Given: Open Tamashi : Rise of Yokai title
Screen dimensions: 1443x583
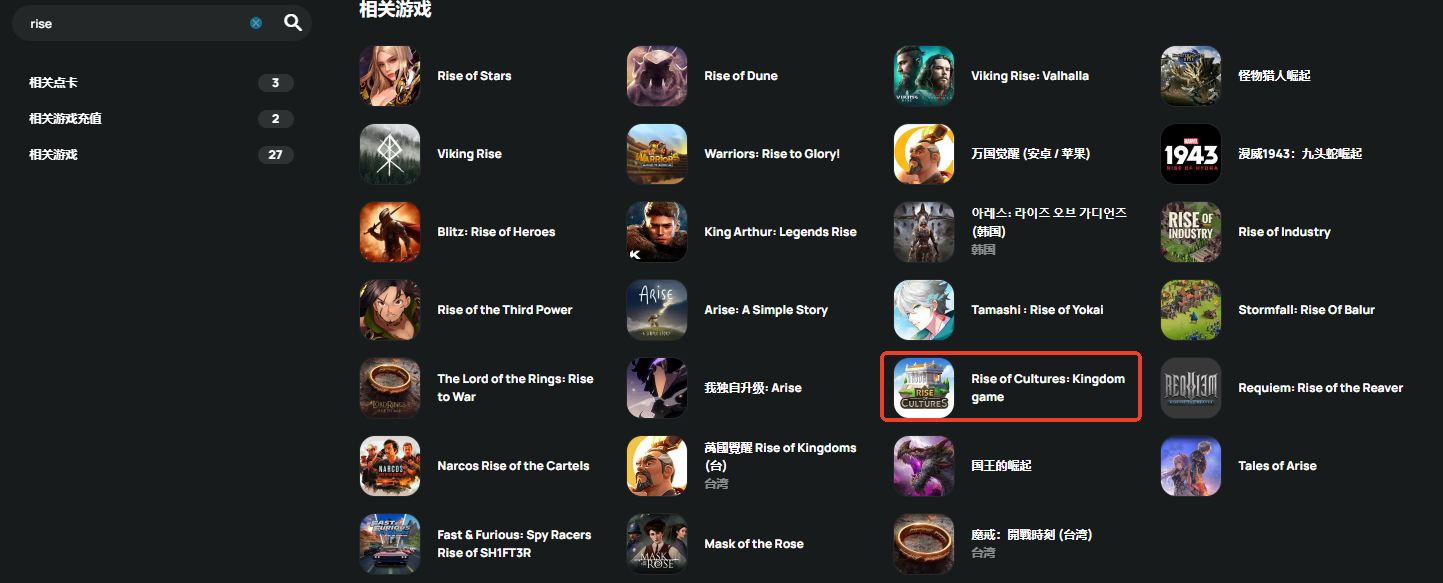Looking at the screenshot, I should click(x=1037, y=310).
